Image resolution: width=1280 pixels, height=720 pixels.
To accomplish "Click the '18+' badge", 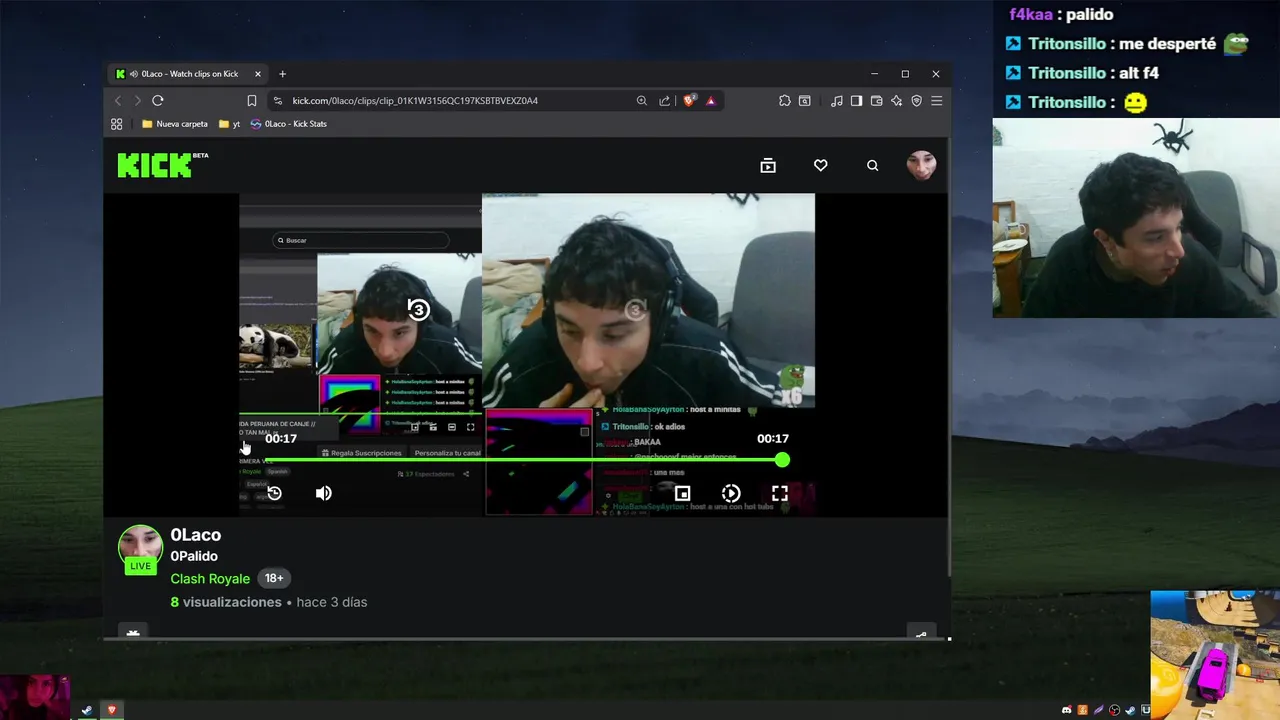I will click(274, 578).
